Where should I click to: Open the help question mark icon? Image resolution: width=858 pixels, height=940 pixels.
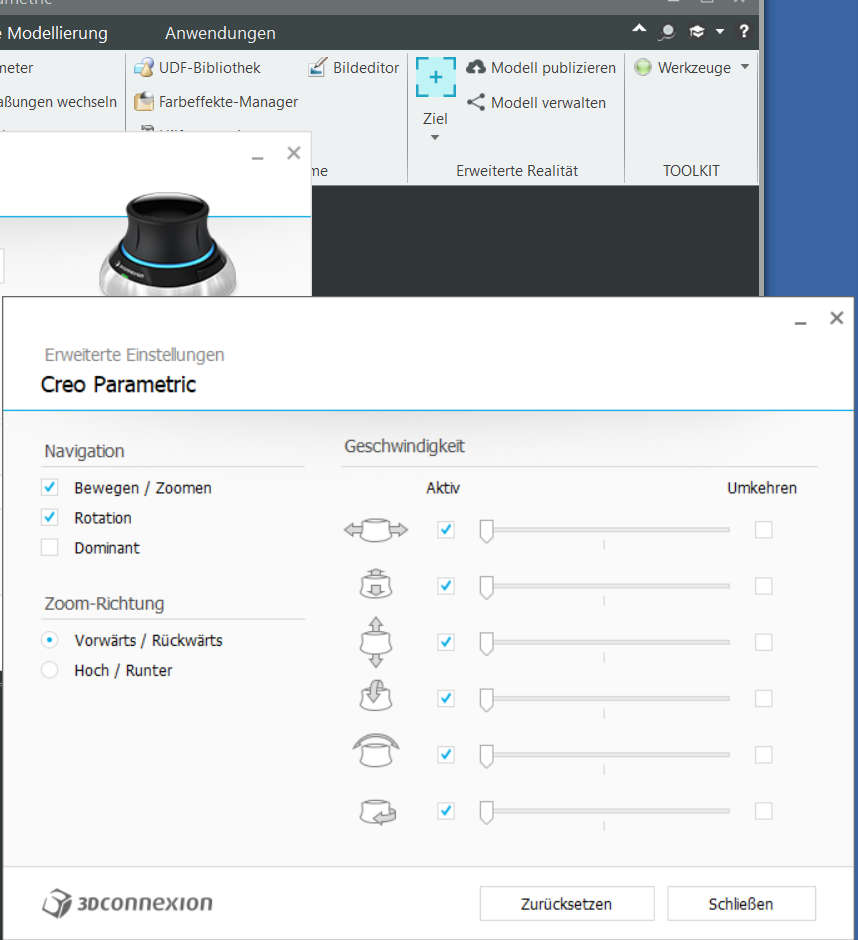(743, 31)
